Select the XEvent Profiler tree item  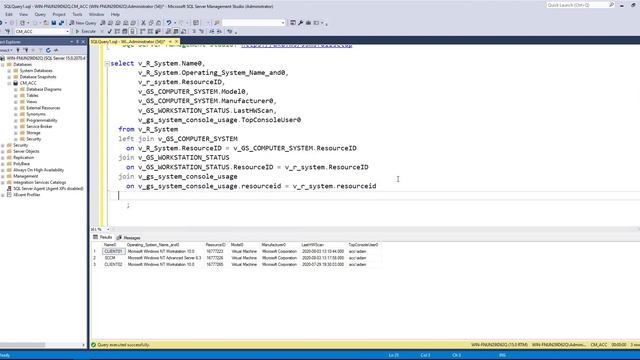point(27,195)
